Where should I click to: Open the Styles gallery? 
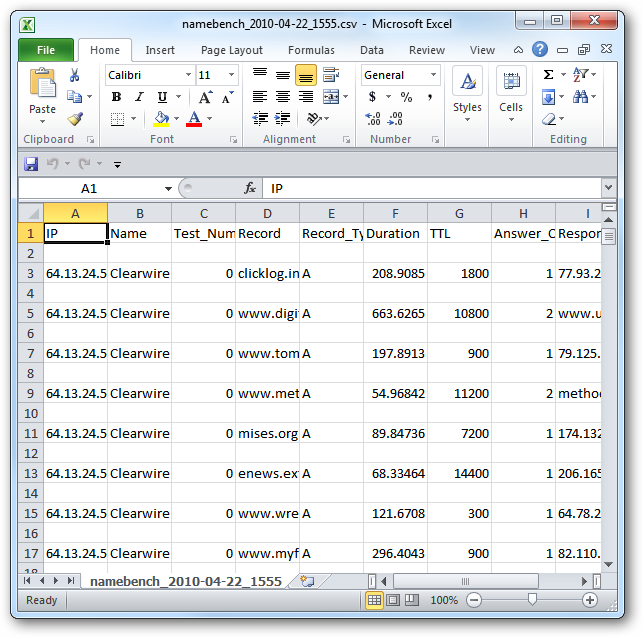click(x=467, y=94)
